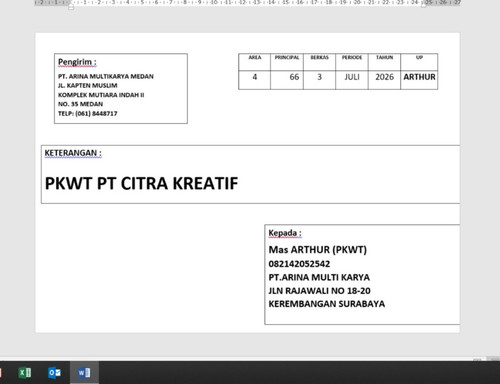Select the AREA header cell
Image resolution: width=500 pixels, height=384 pixels.
point(255,62)
